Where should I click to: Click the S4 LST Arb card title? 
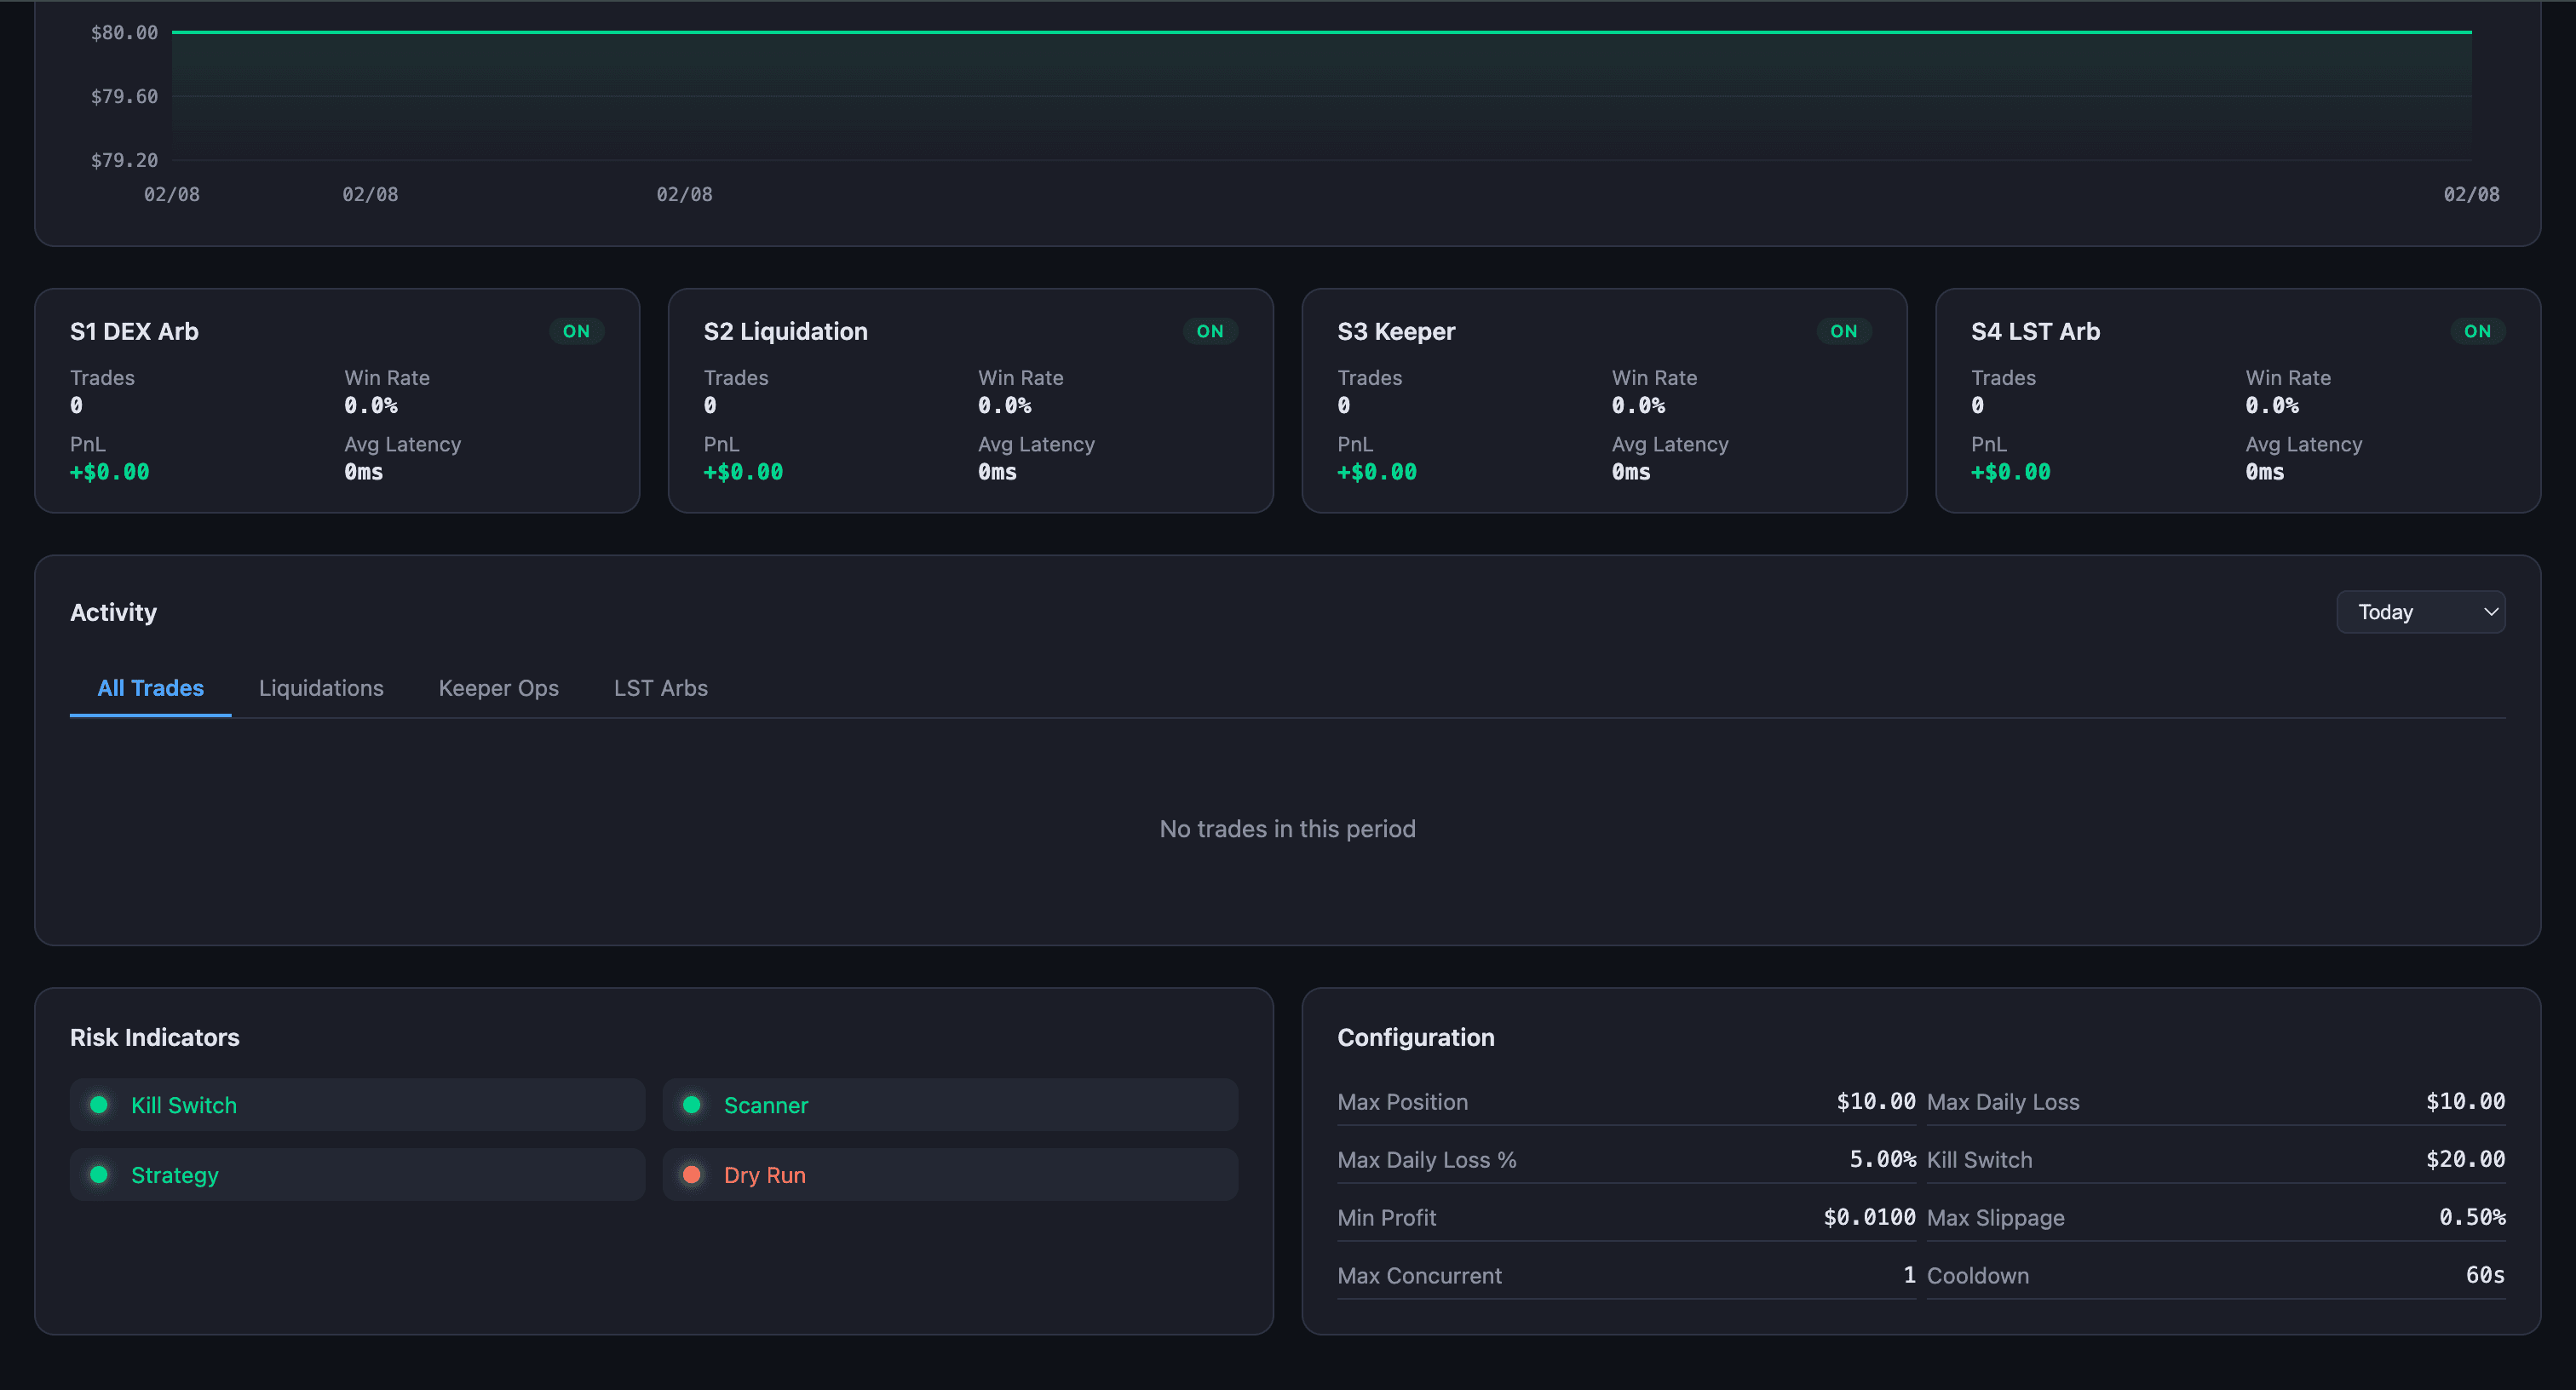[2035, 331]
